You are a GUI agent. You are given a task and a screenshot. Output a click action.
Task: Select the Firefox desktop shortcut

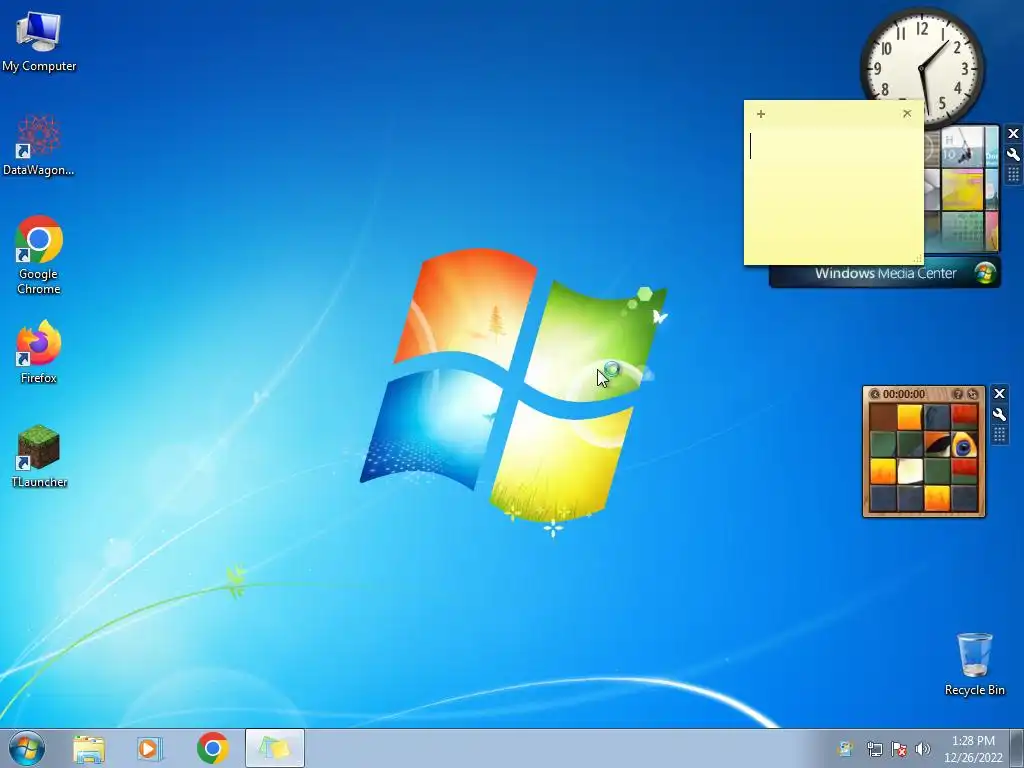39,352
